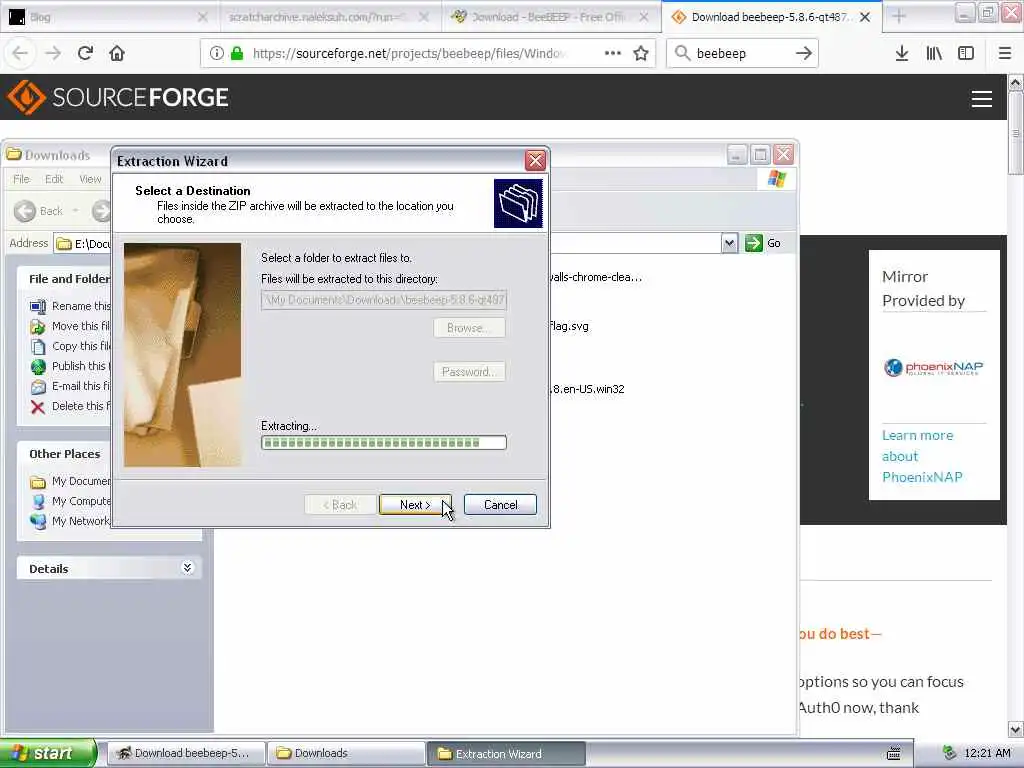This screenshot has height=768, width=1024.
Task: Cancel the Extraction Wizard
Action: click(500, 504)
